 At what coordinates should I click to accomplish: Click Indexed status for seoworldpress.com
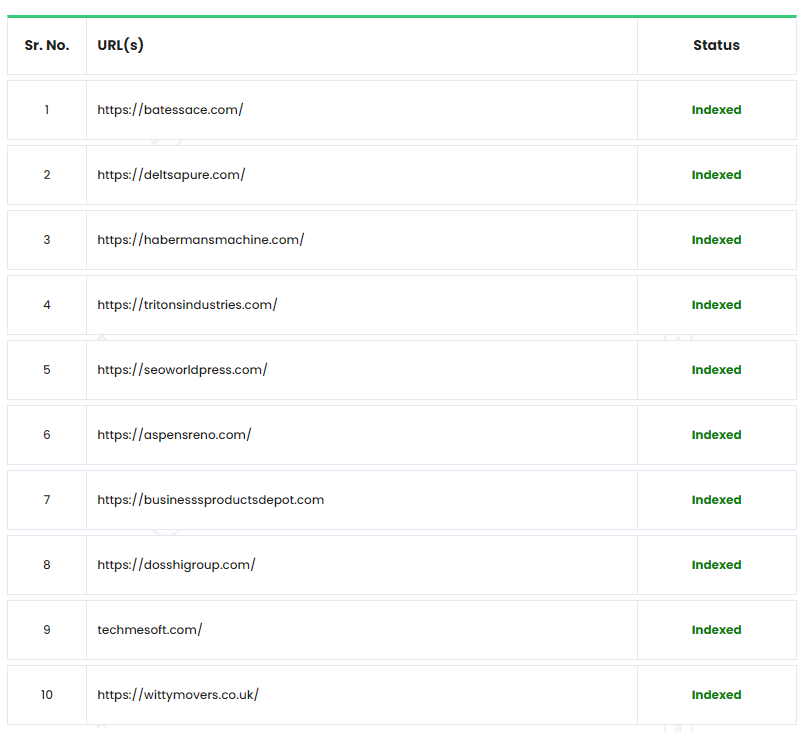tap(716, 370)
